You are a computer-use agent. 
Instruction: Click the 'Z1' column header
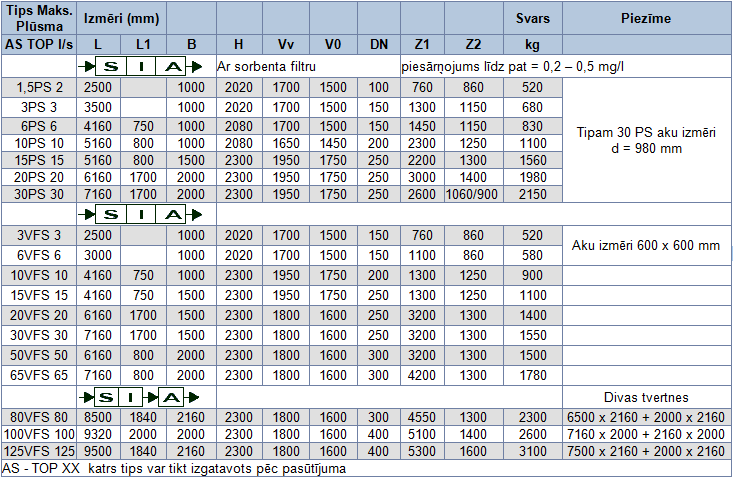point(422,44)
